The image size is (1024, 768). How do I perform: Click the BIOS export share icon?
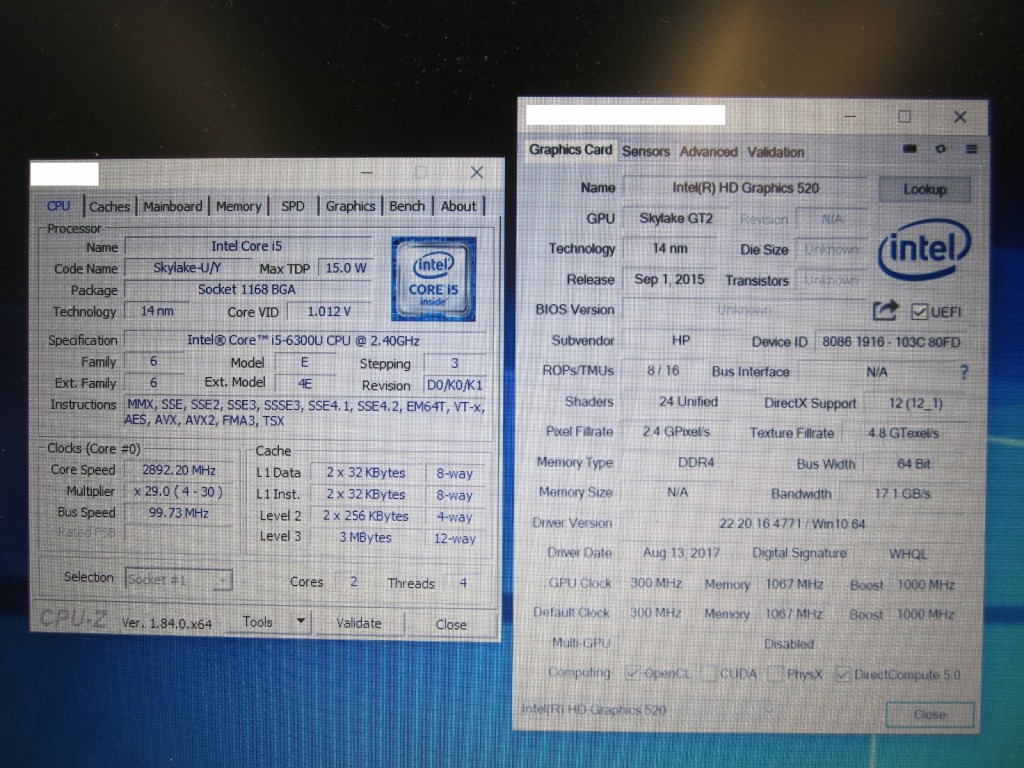886,310
